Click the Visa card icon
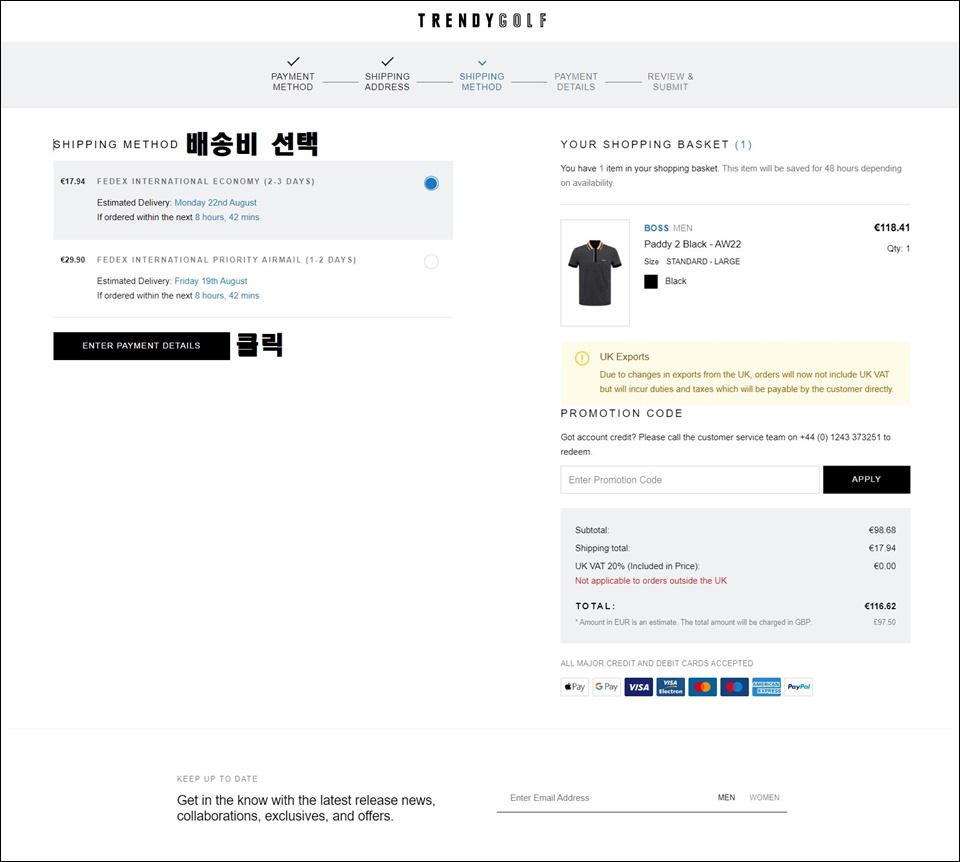 pyautogui.click(x=639, y=687)
